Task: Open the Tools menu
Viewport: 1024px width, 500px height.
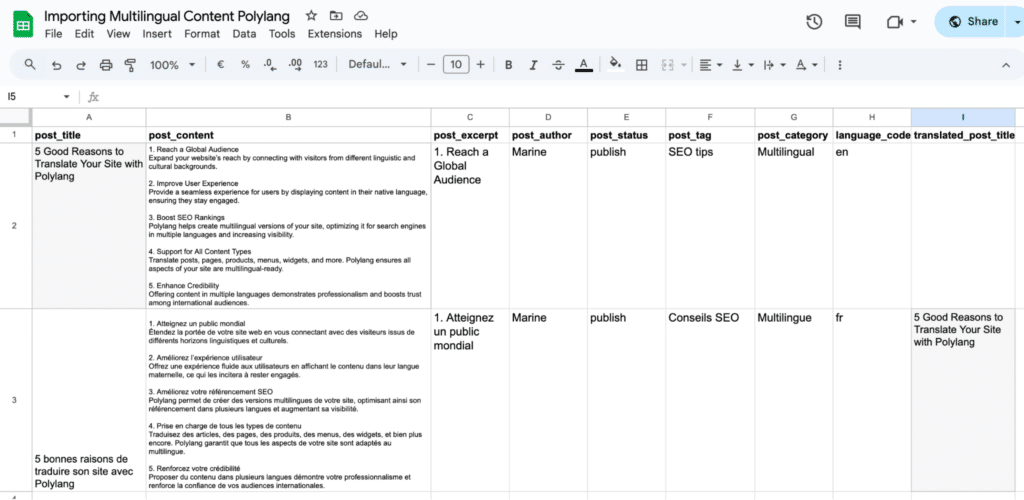Action: (x=282, y=34)
